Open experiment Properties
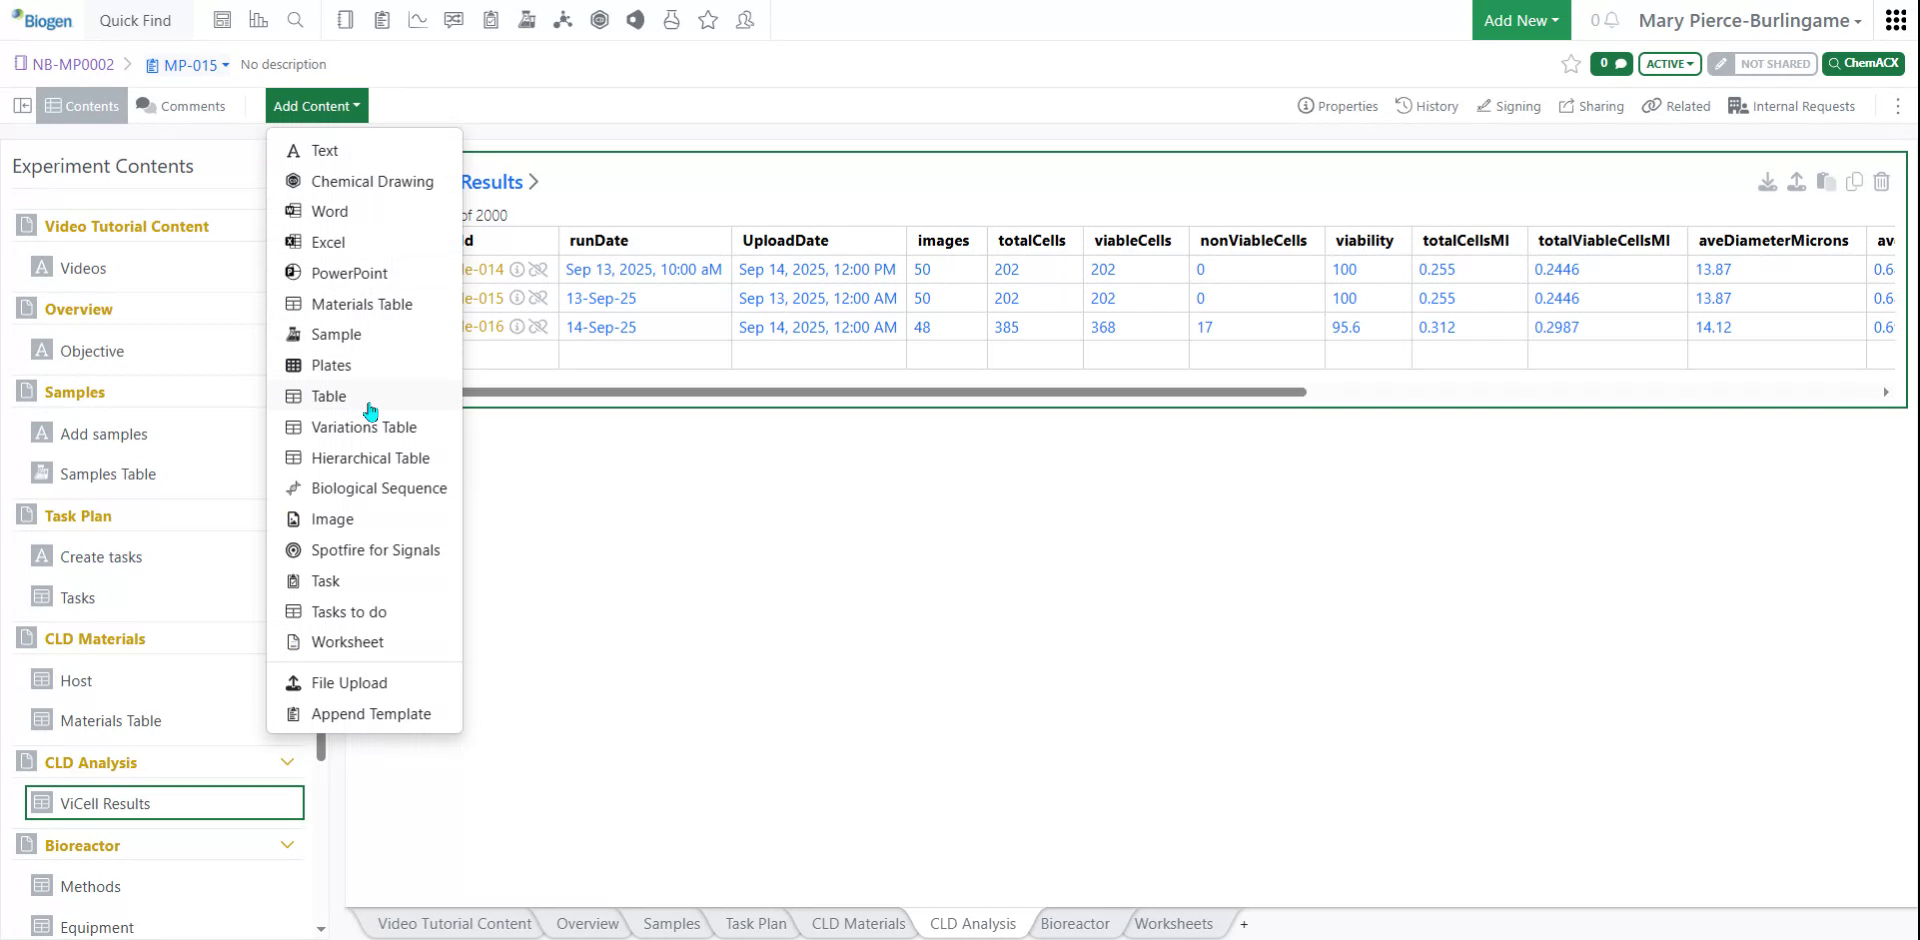The image size is (1920, 940). point(1337,105)
